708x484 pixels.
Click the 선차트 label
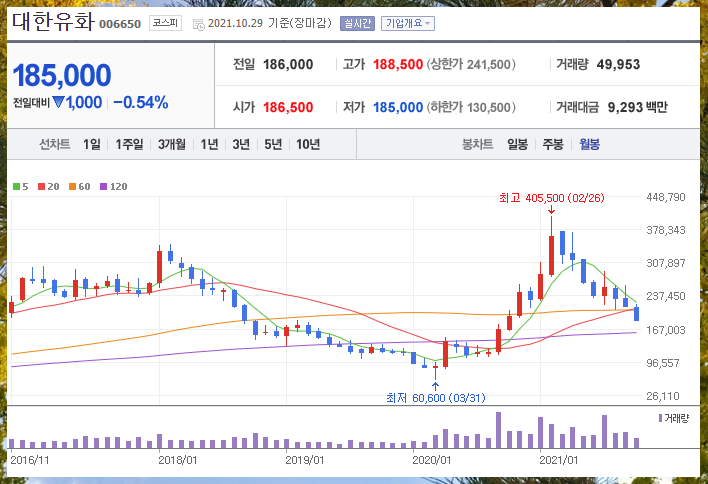pos(55,144)
